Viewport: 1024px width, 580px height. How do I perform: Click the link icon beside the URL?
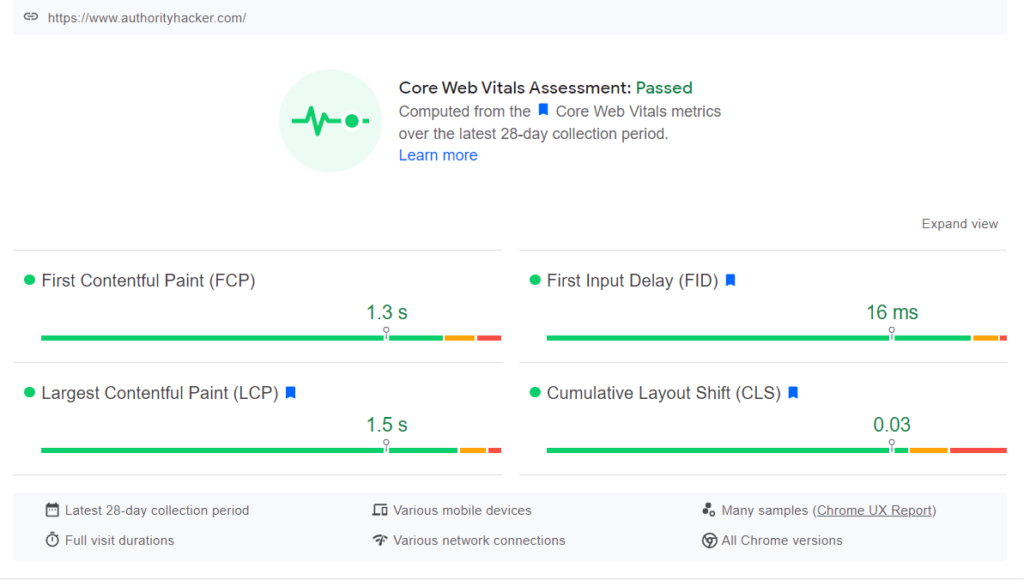[31, 18]
